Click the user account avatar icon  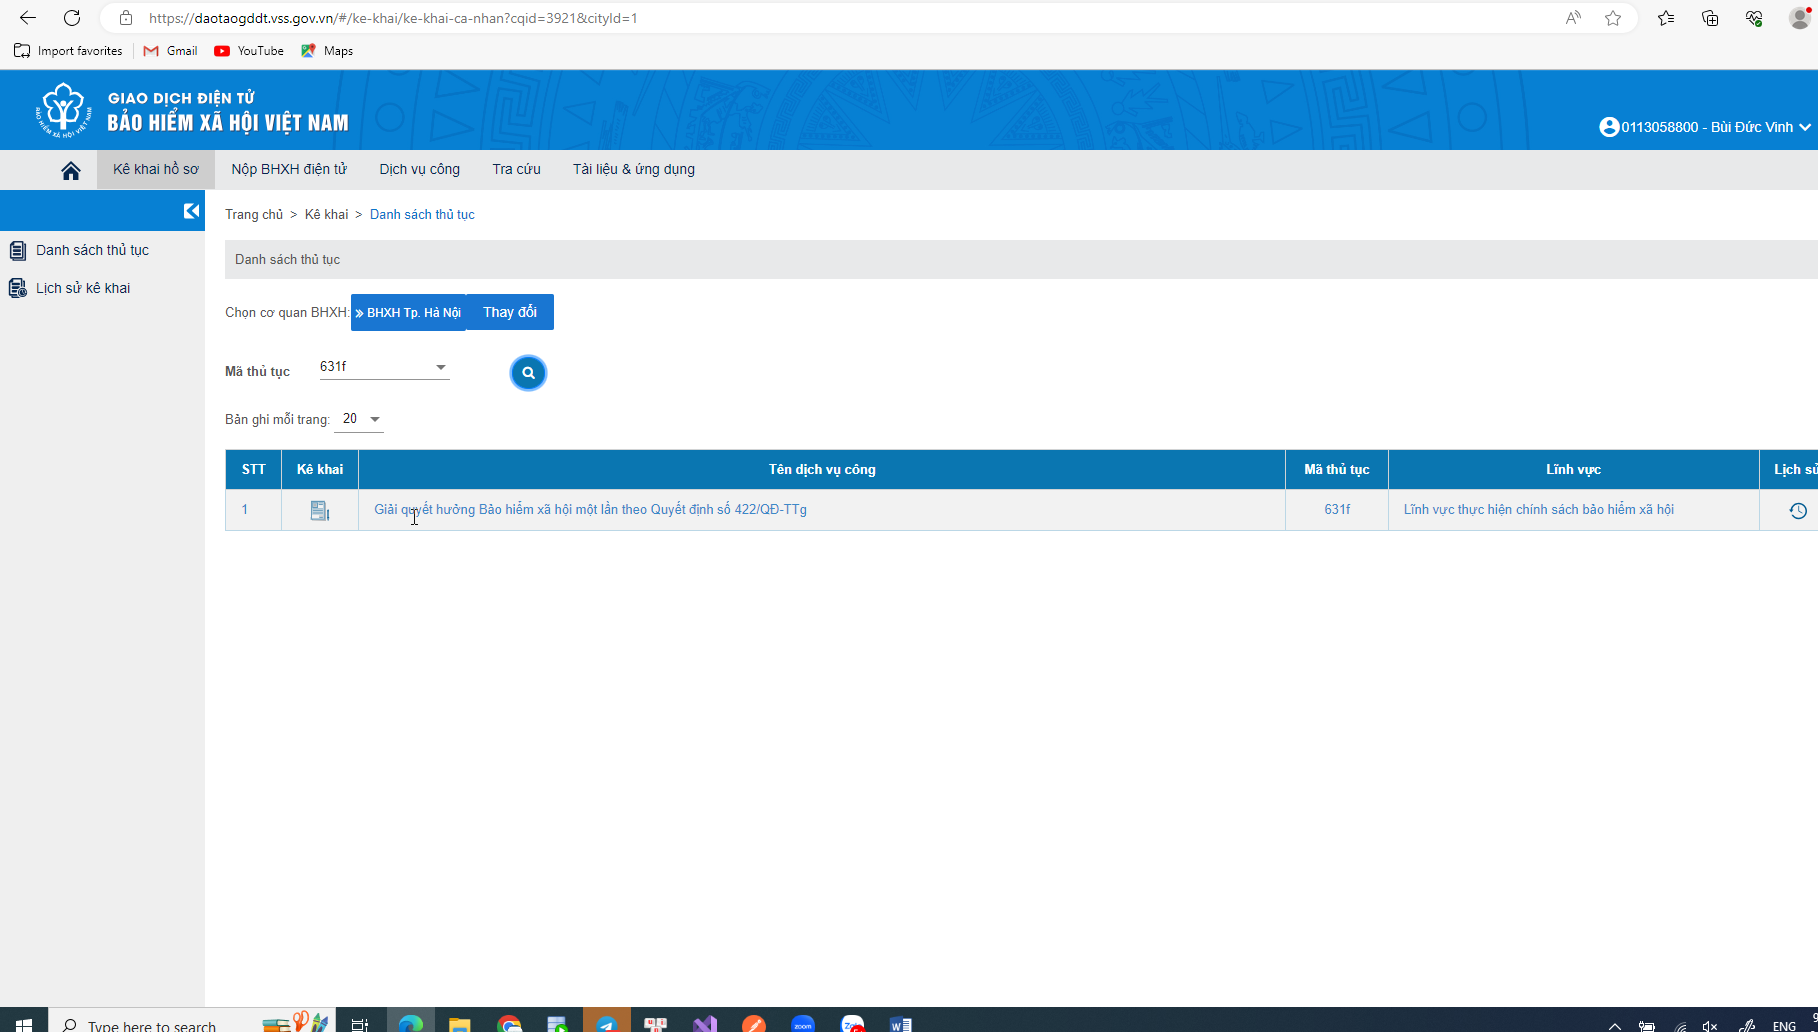coord(1609,127)
